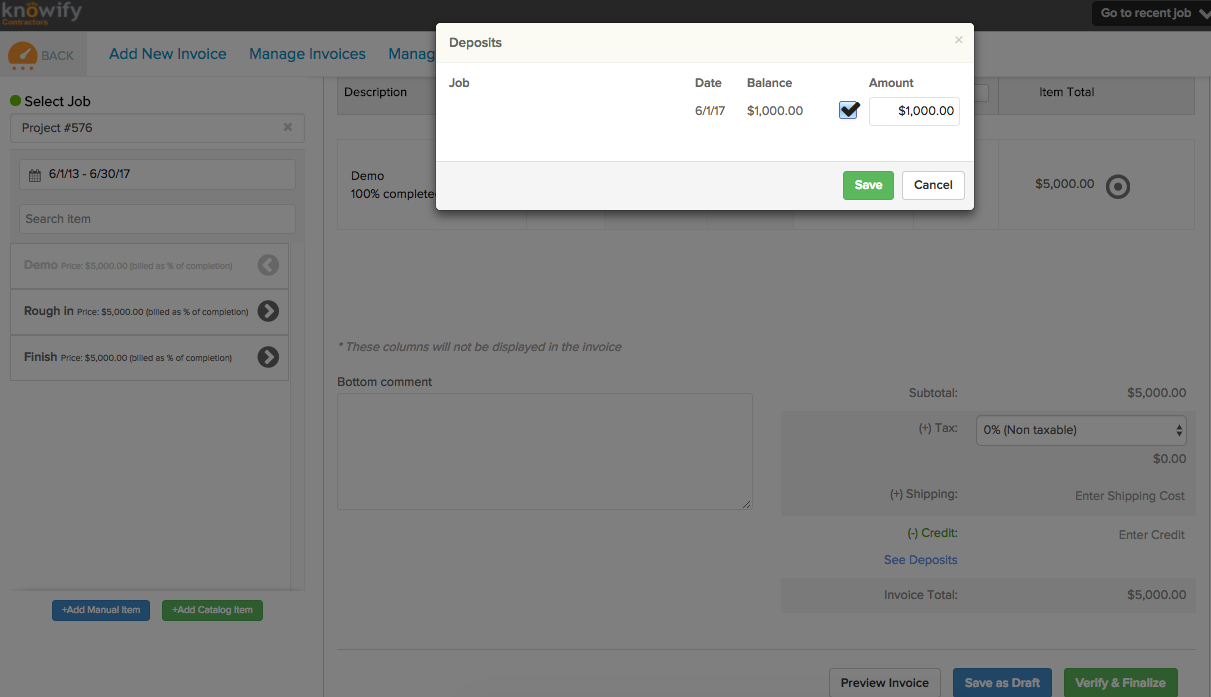The width and height of the screenshot is (1211, 697).
Task: Open the Project #576 job selector
Action: 157,128
